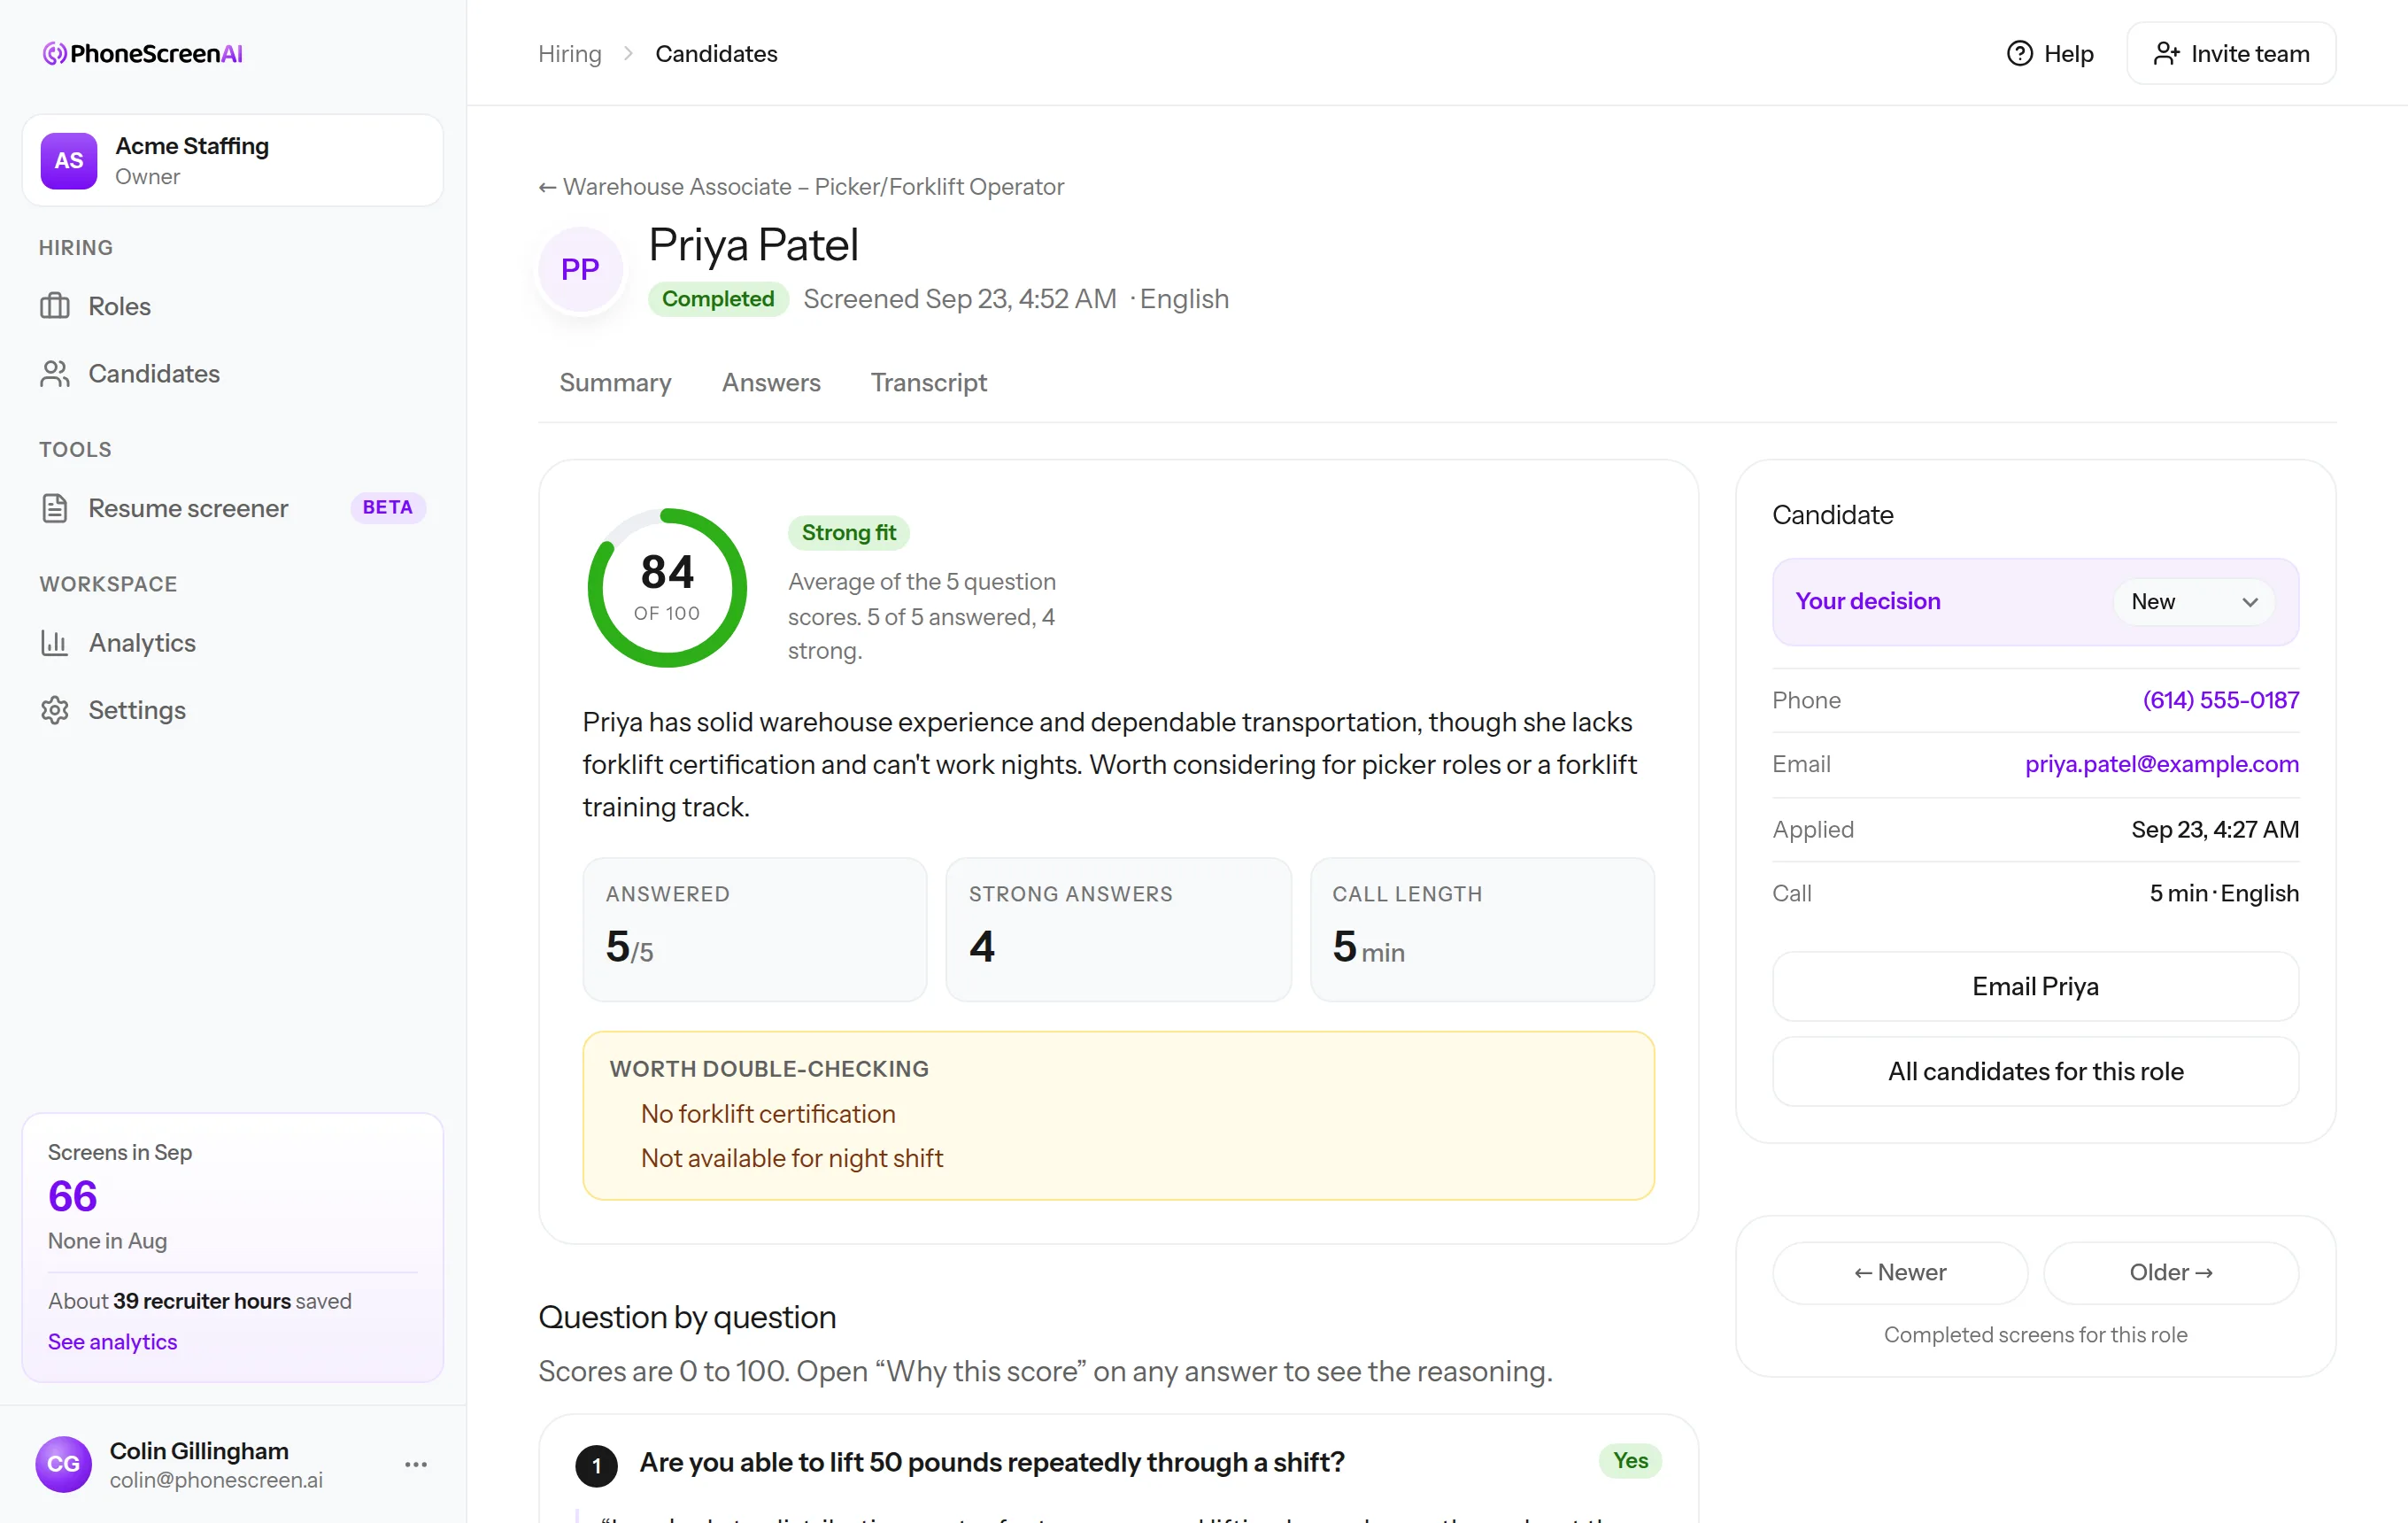
Task: Click the 66 screens in Sep figure
Action: coord(73,1196)
